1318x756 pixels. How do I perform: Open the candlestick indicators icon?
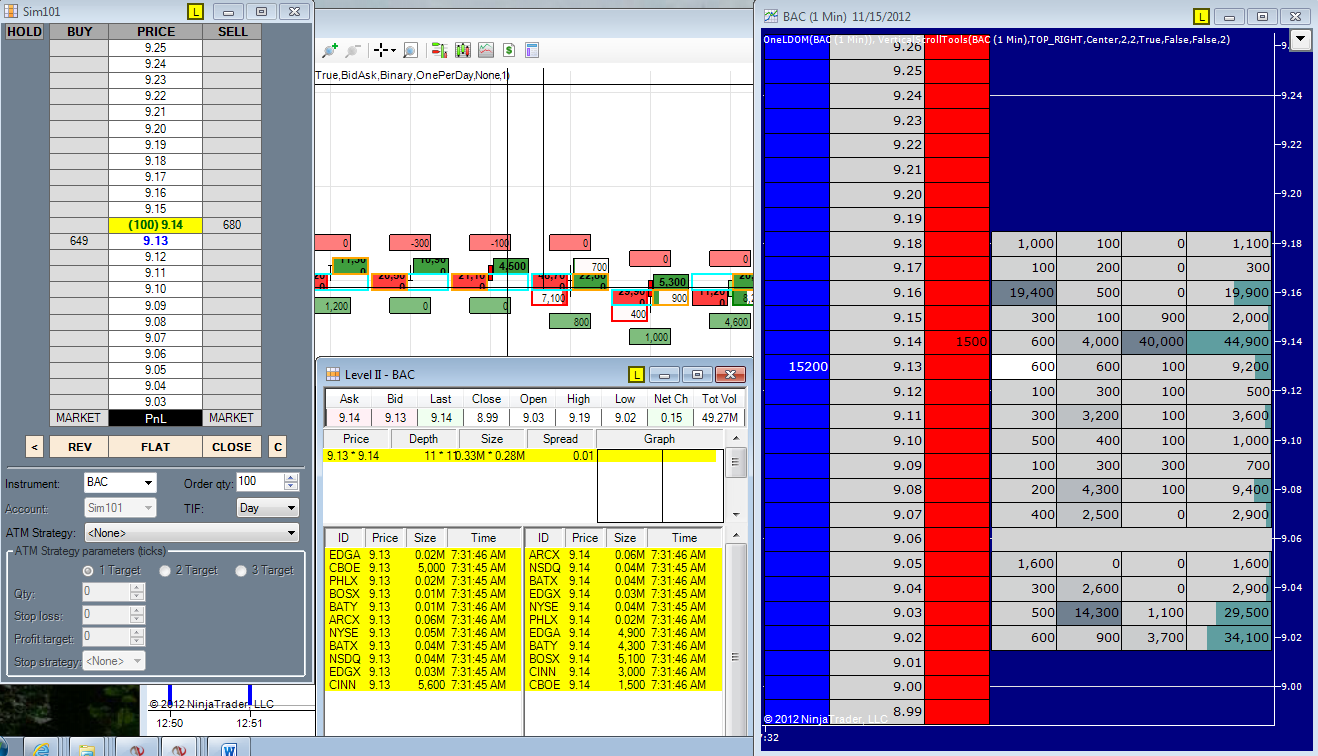tap(463, 50)
